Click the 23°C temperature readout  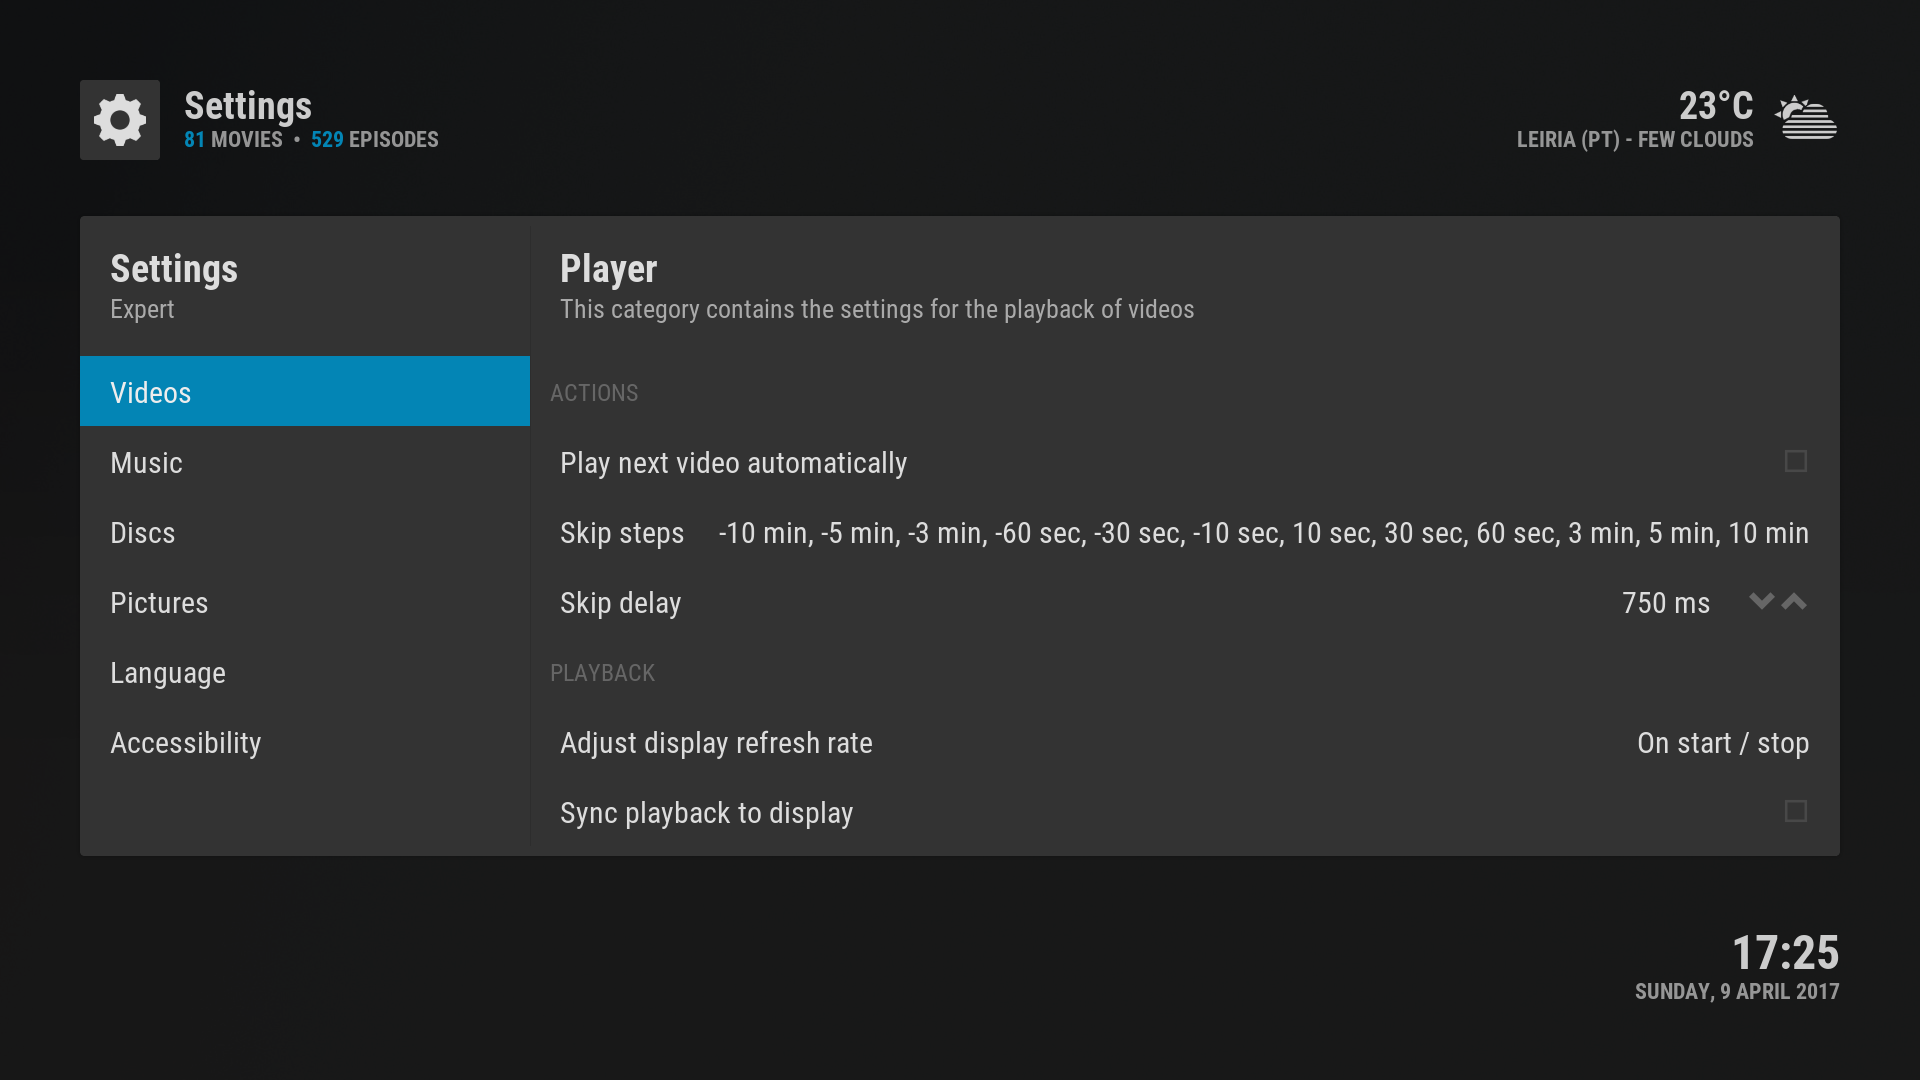coord(1715,106)
